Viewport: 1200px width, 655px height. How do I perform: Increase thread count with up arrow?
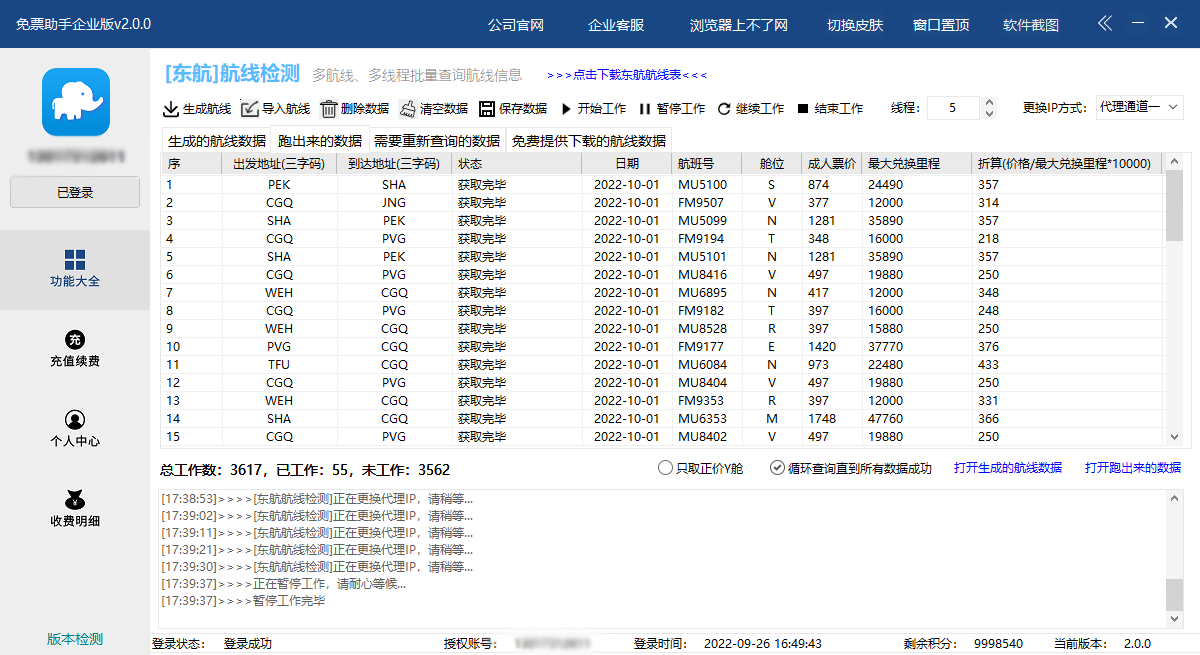[x=989, y=103]
